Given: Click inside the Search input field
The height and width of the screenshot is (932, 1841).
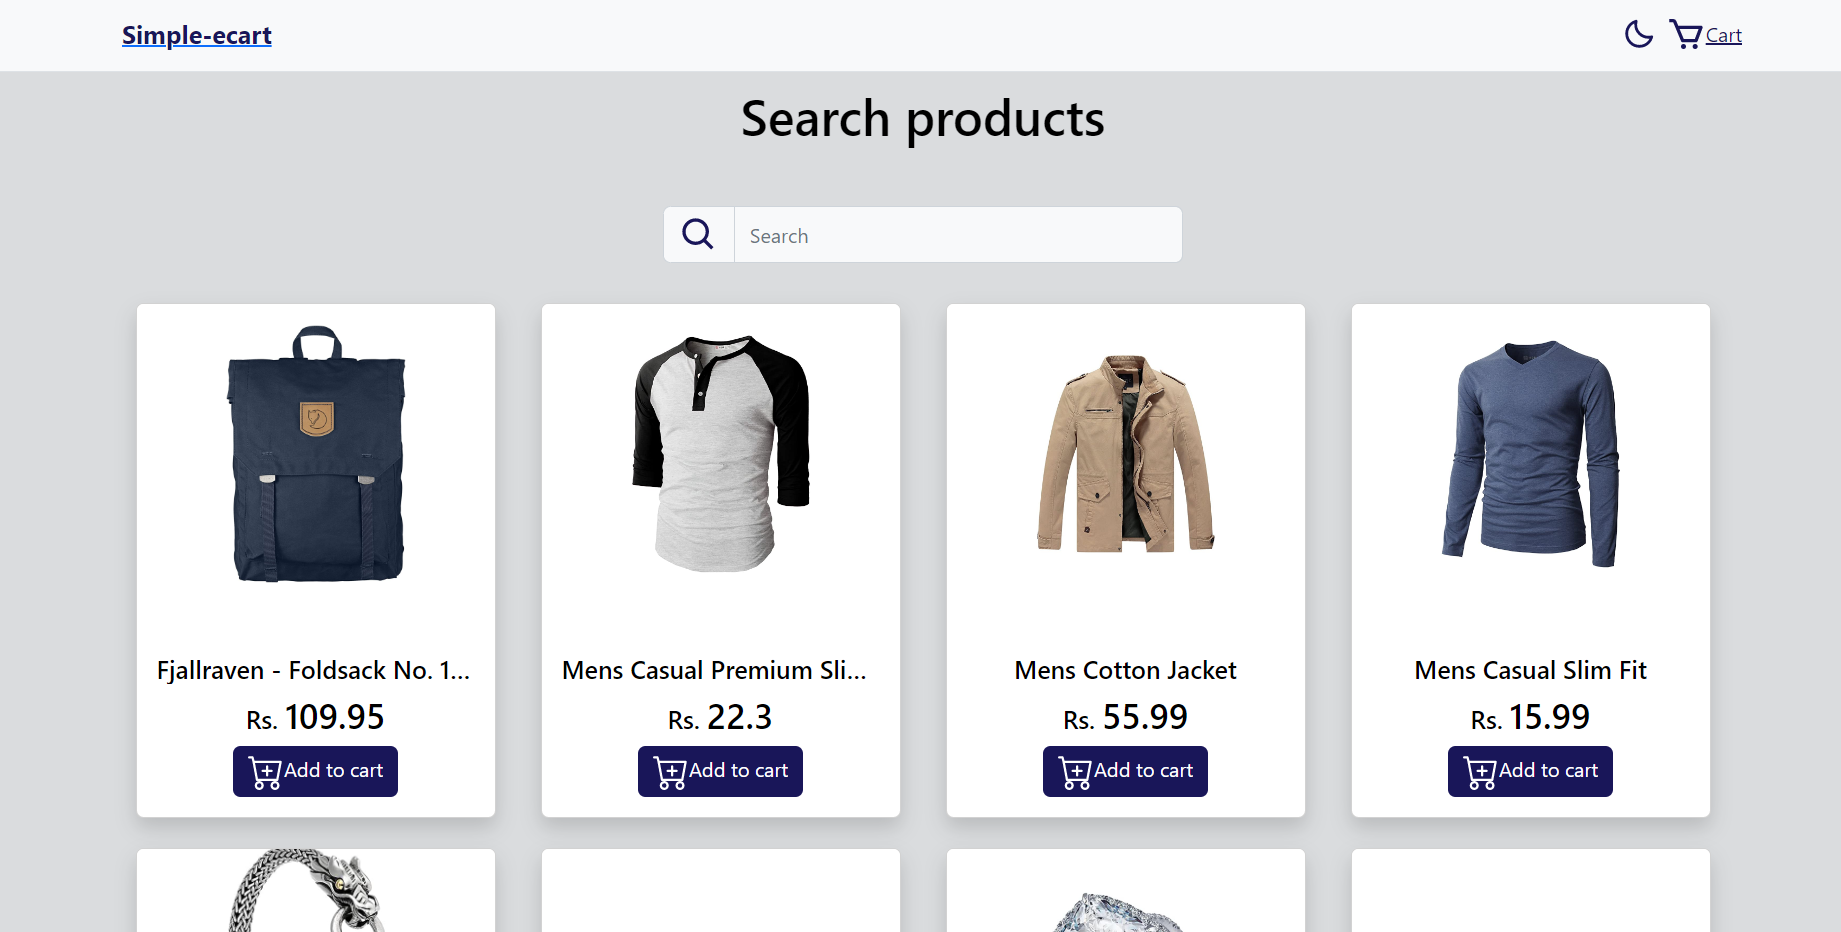Looking at the screenshot, I should click(x=957, y=234).
